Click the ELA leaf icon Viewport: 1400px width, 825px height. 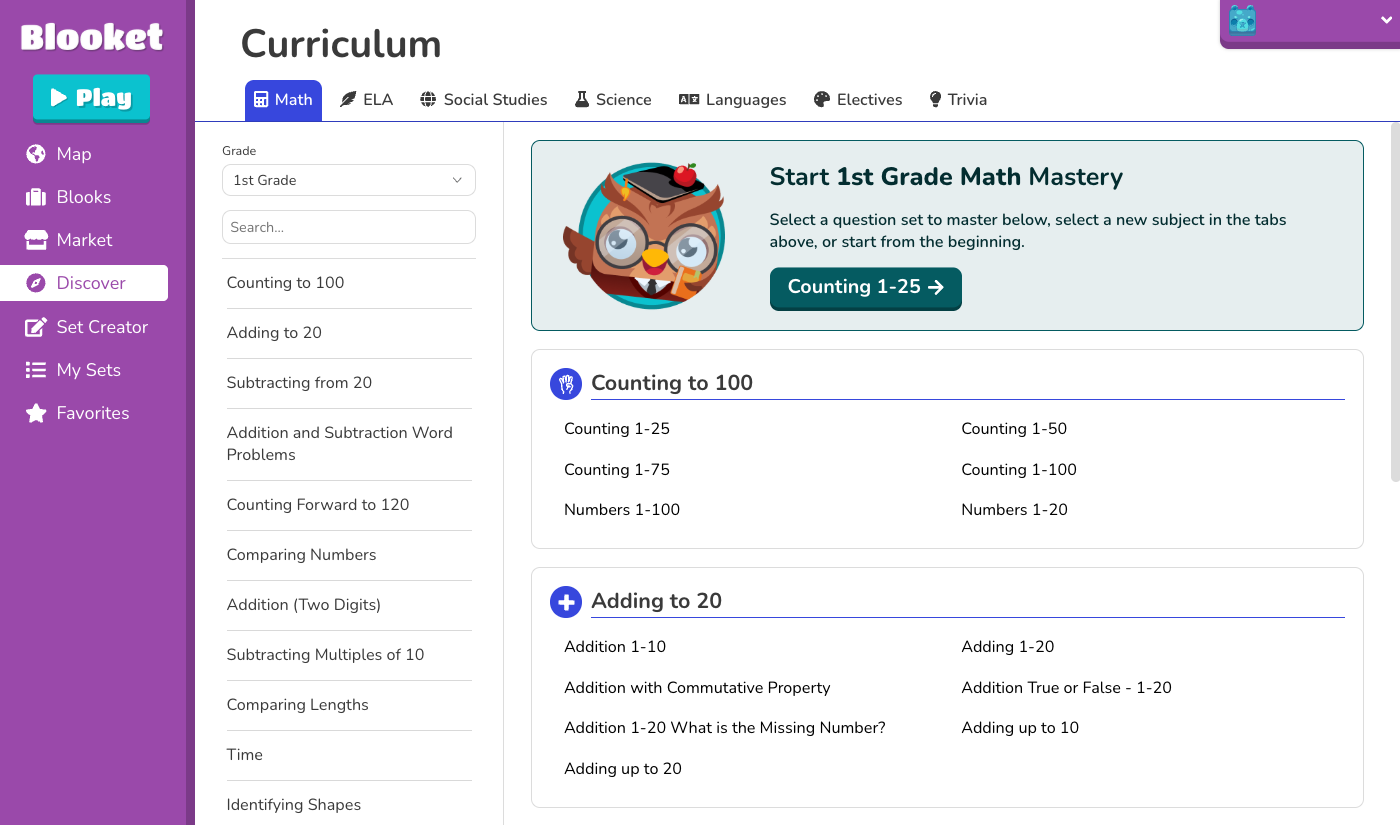pyautogui.click(x=348, y=99)
